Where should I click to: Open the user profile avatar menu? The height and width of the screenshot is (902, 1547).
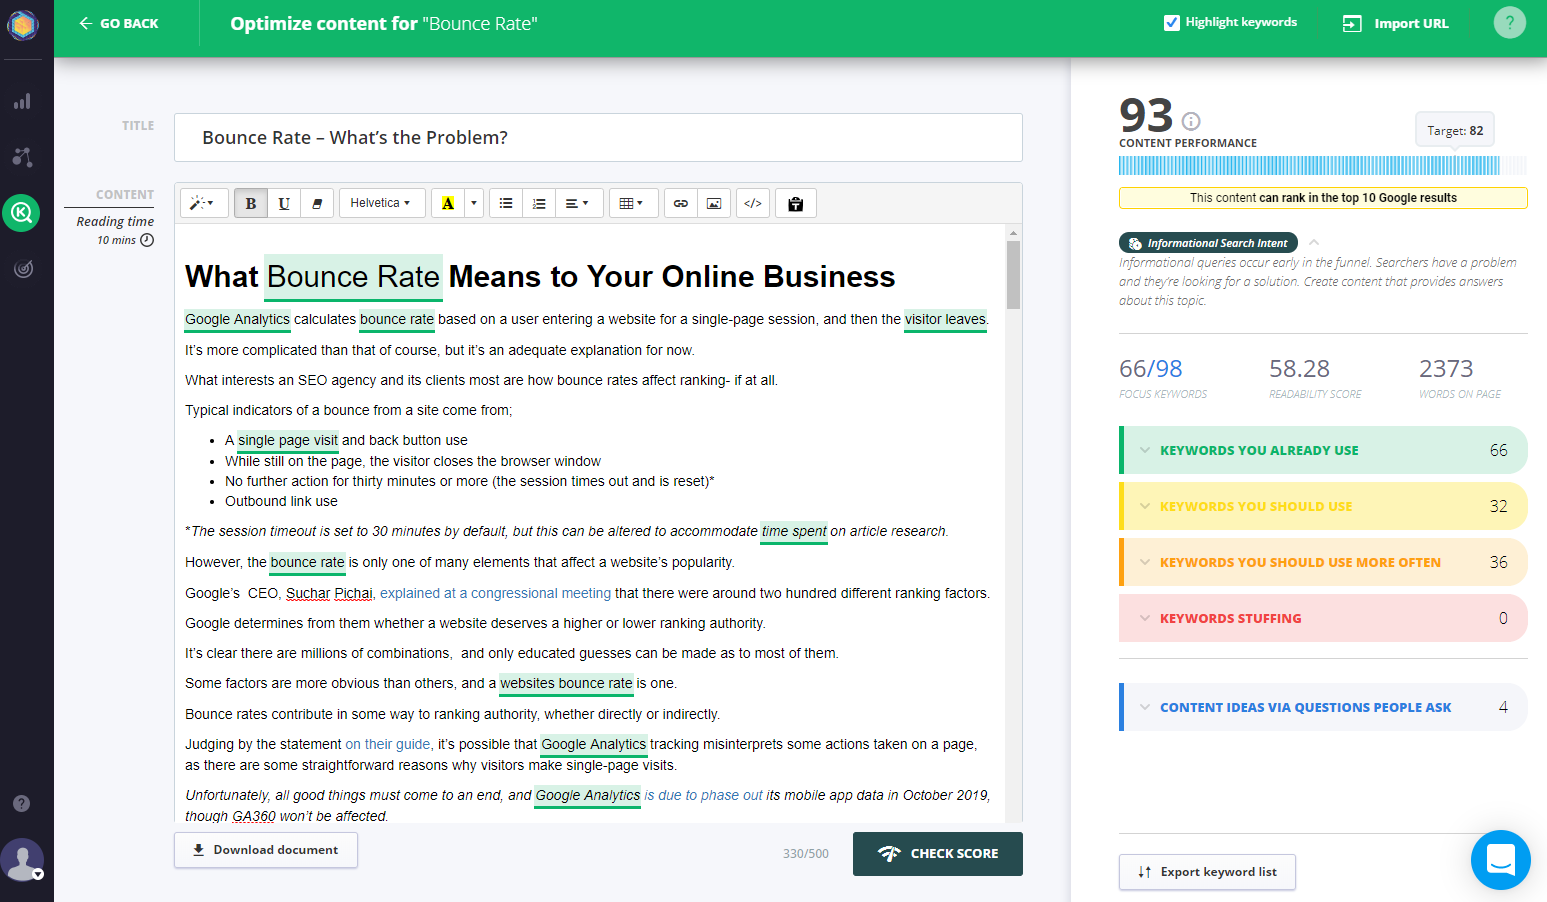[x=22, y=859]
